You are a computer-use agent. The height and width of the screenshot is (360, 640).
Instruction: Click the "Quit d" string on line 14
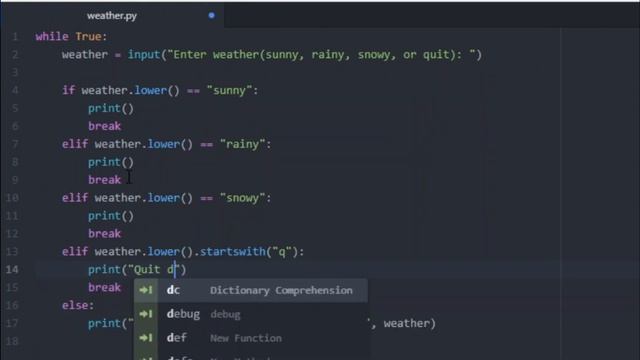coord(154,270)
